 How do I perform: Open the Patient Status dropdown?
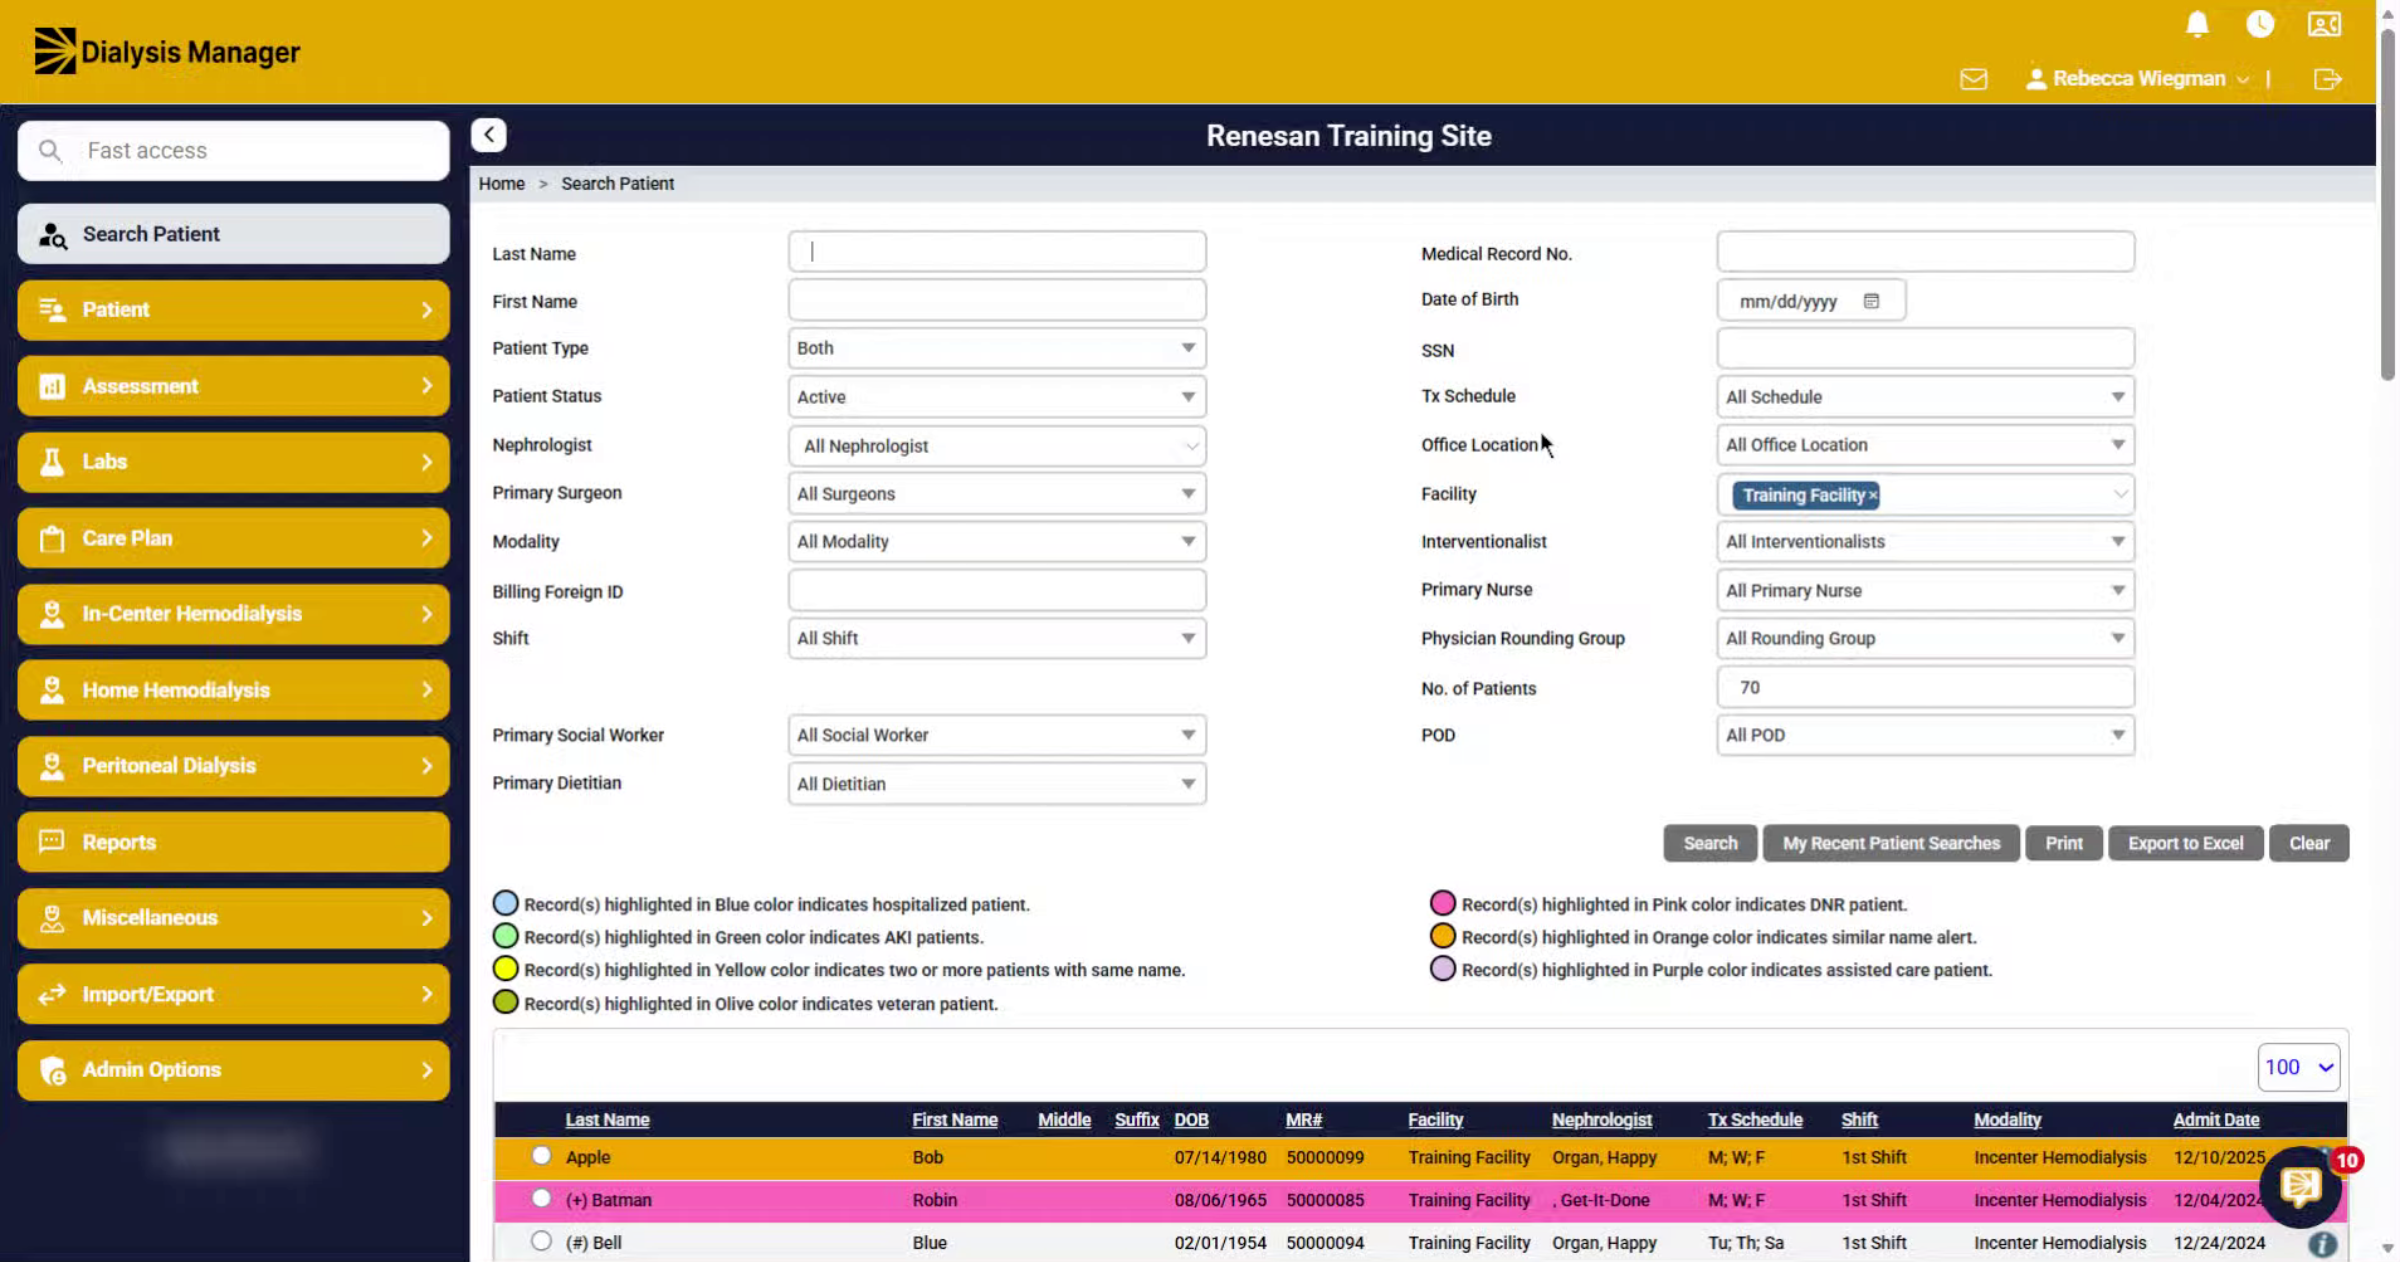(x=997, y=397)
